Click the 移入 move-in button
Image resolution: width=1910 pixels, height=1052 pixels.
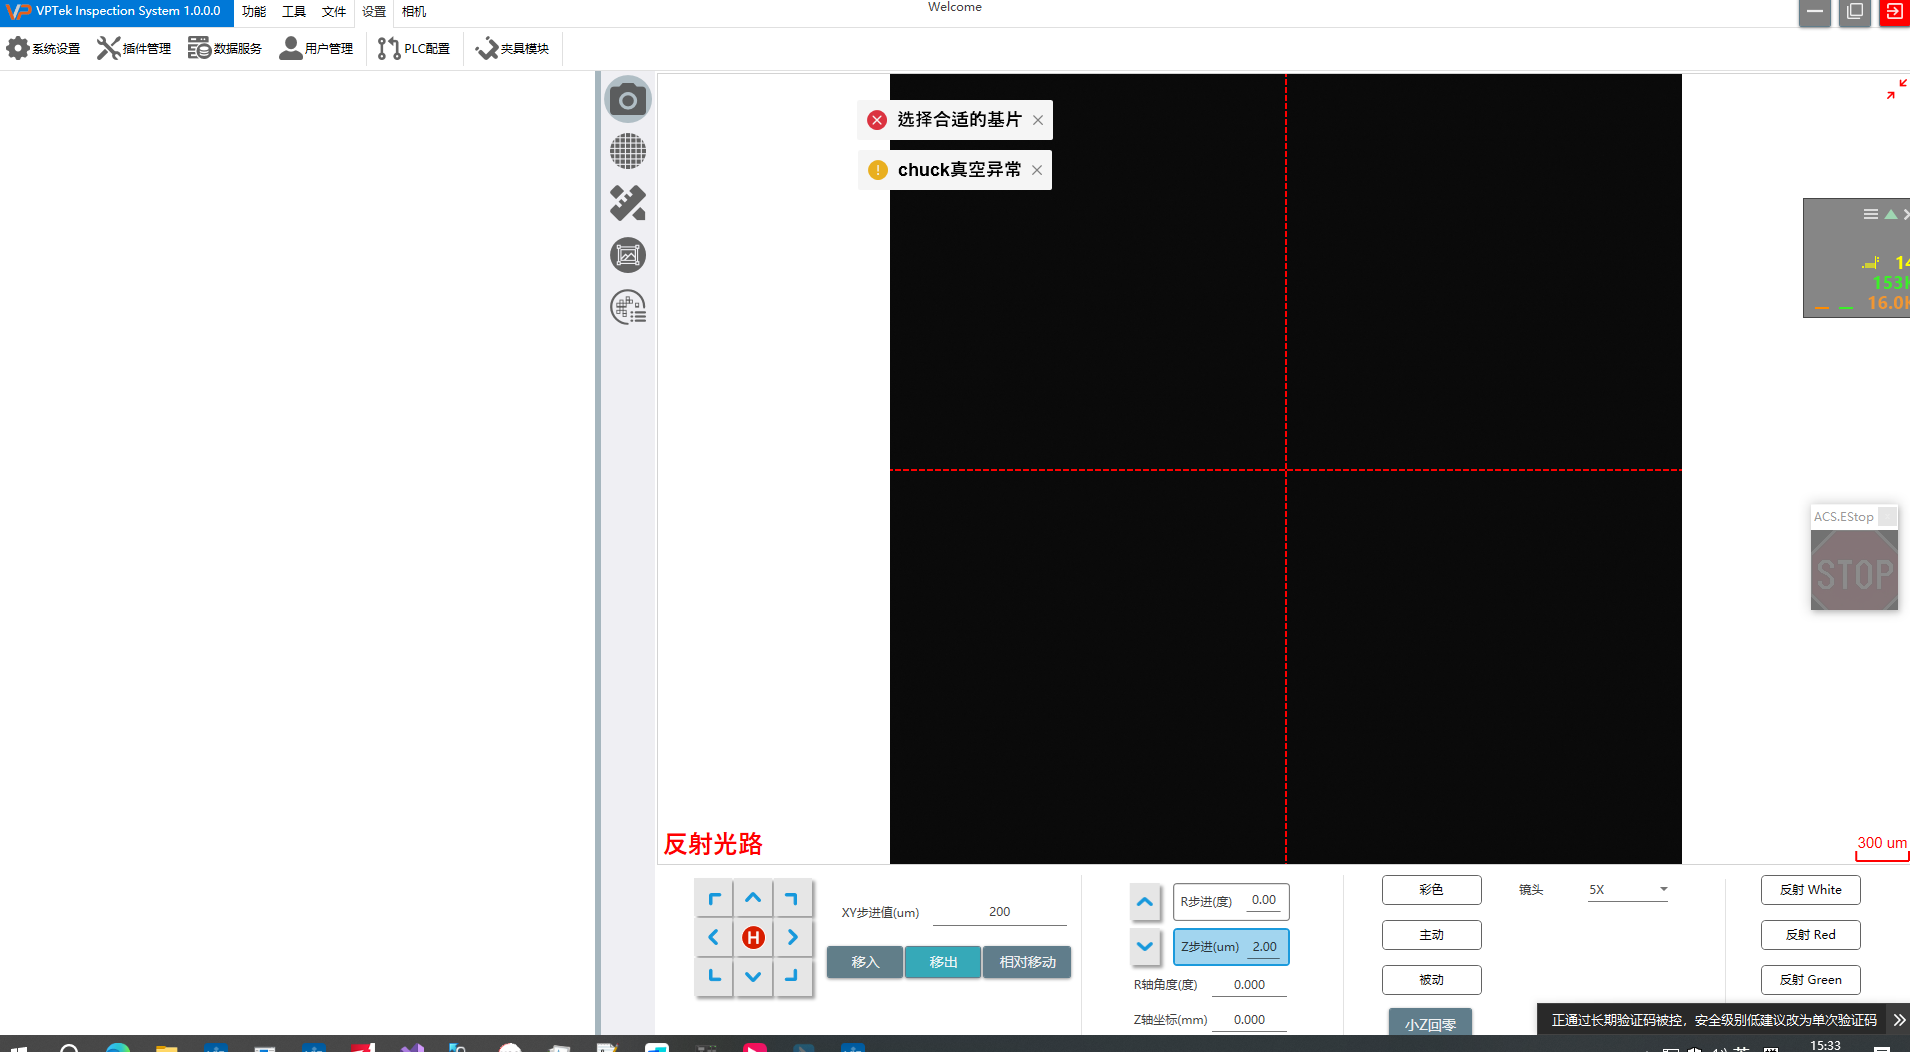[865, 962]
